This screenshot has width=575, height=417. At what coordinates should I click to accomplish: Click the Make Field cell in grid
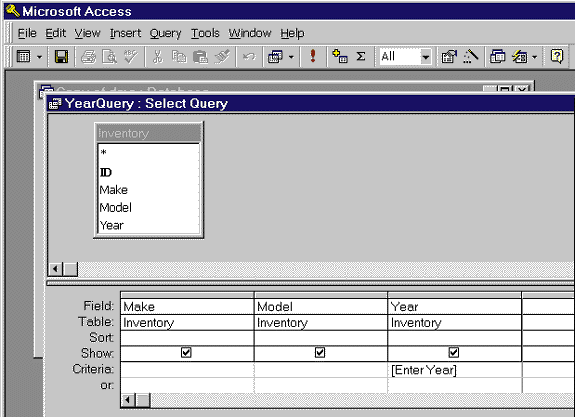[187, 307]
